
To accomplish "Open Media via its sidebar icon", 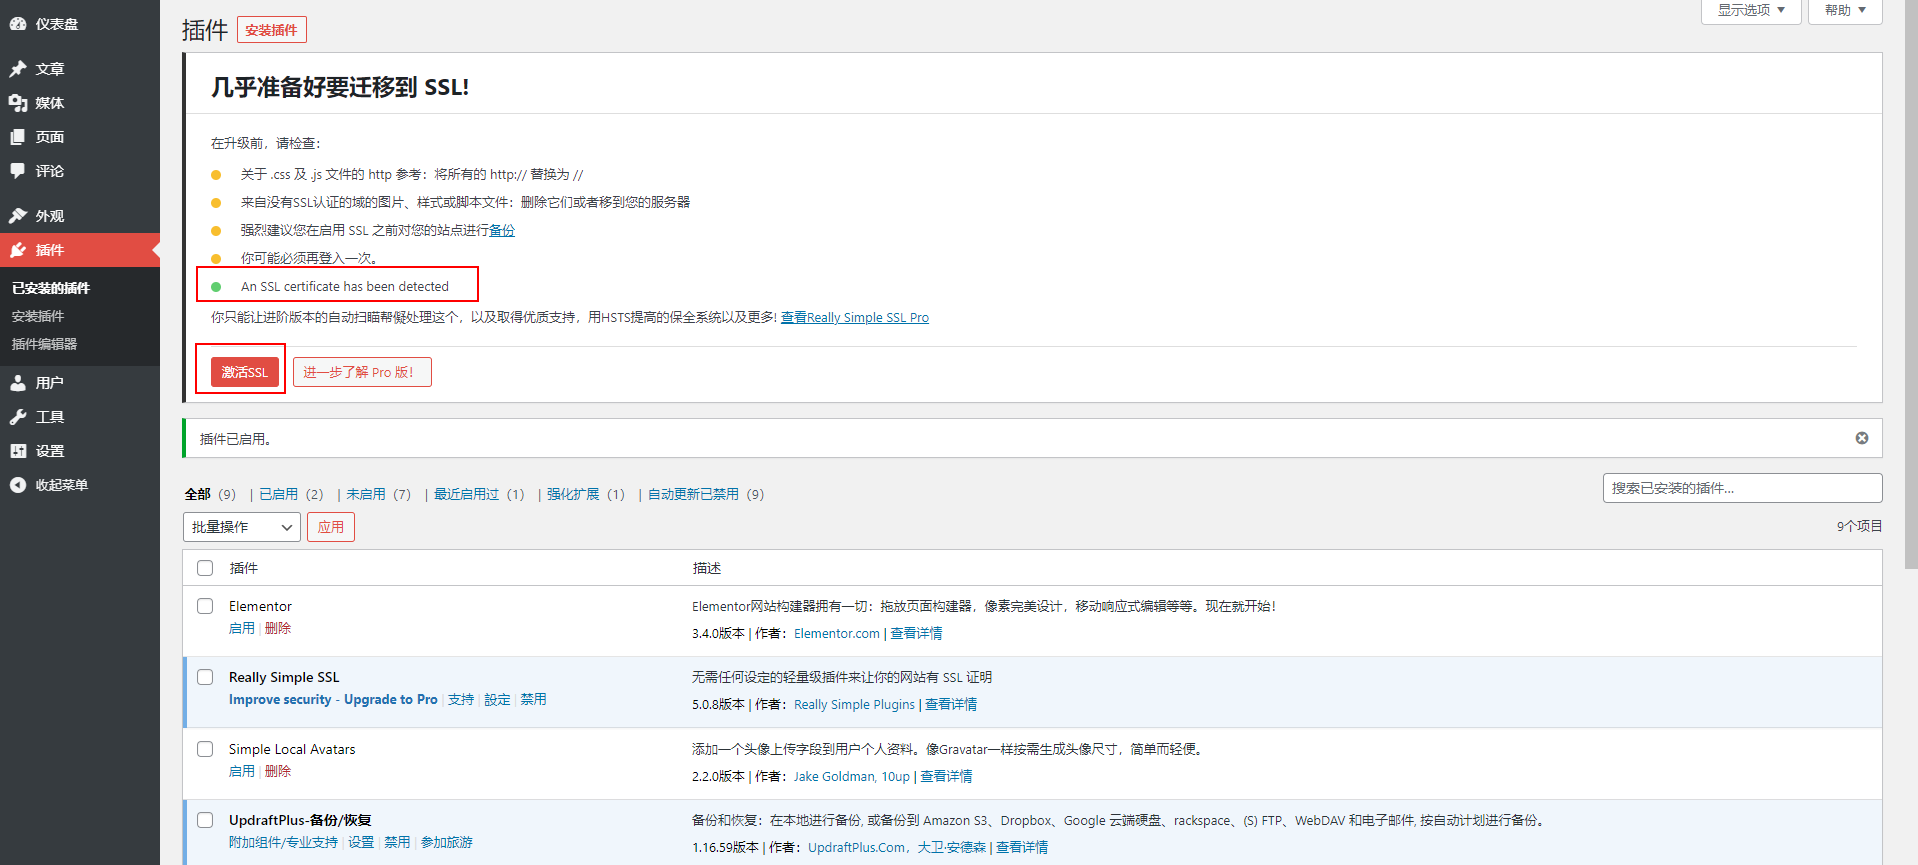I will tap(18, 103).
